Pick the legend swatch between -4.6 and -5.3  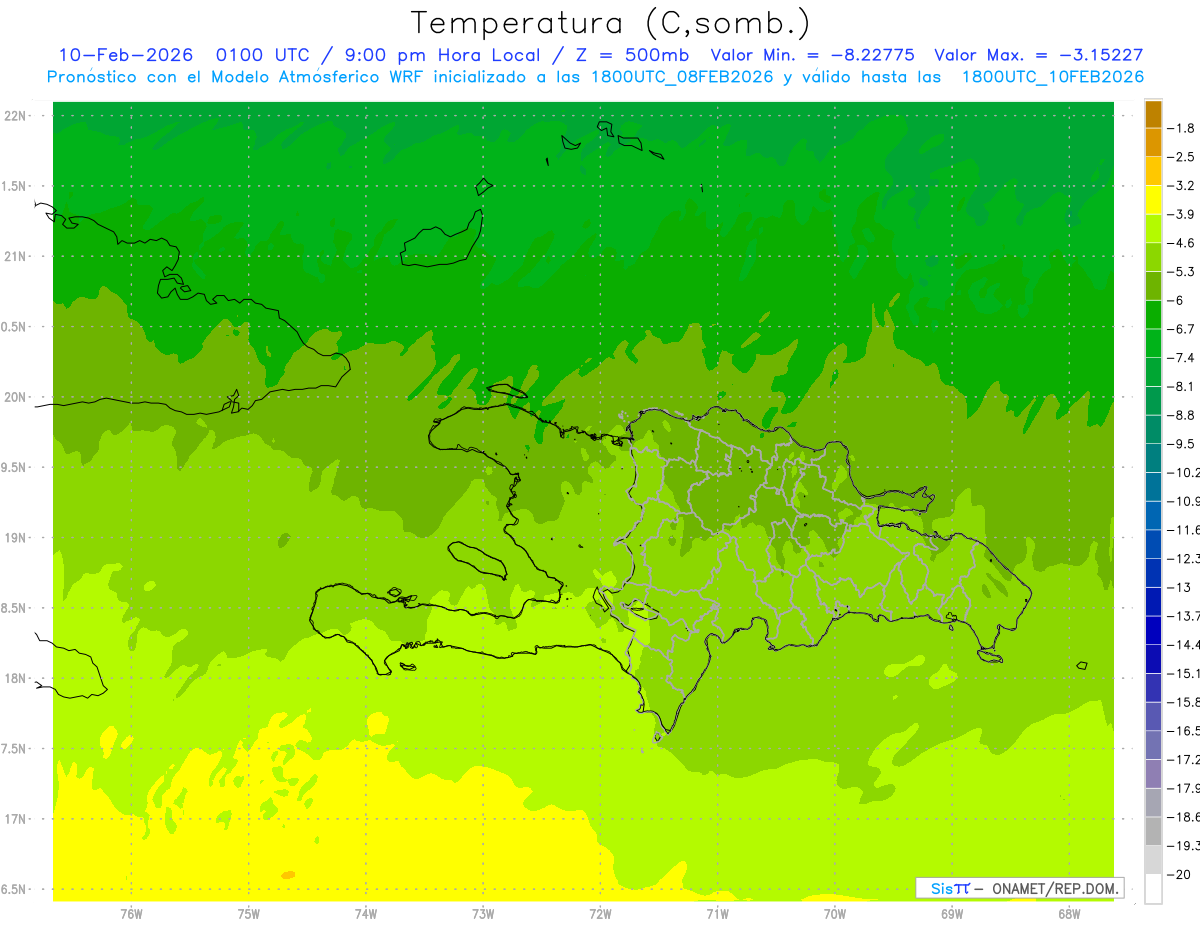click(x=1153, y=257)
